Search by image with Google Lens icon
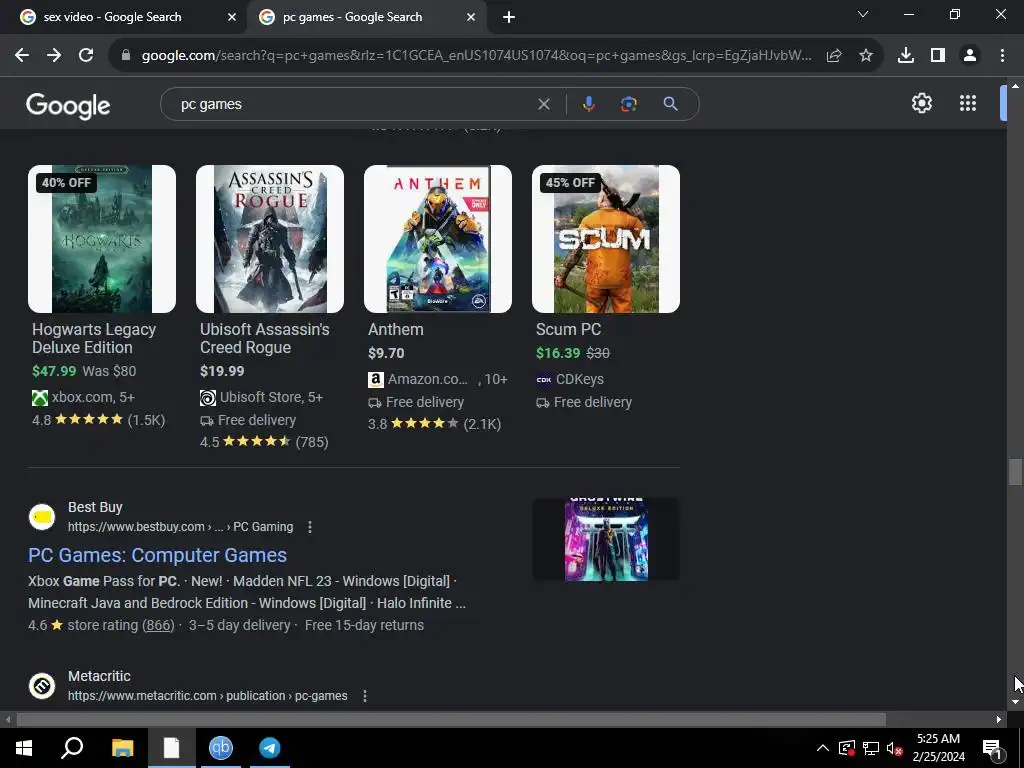The image size is (1024, 768). pos(629,104)
